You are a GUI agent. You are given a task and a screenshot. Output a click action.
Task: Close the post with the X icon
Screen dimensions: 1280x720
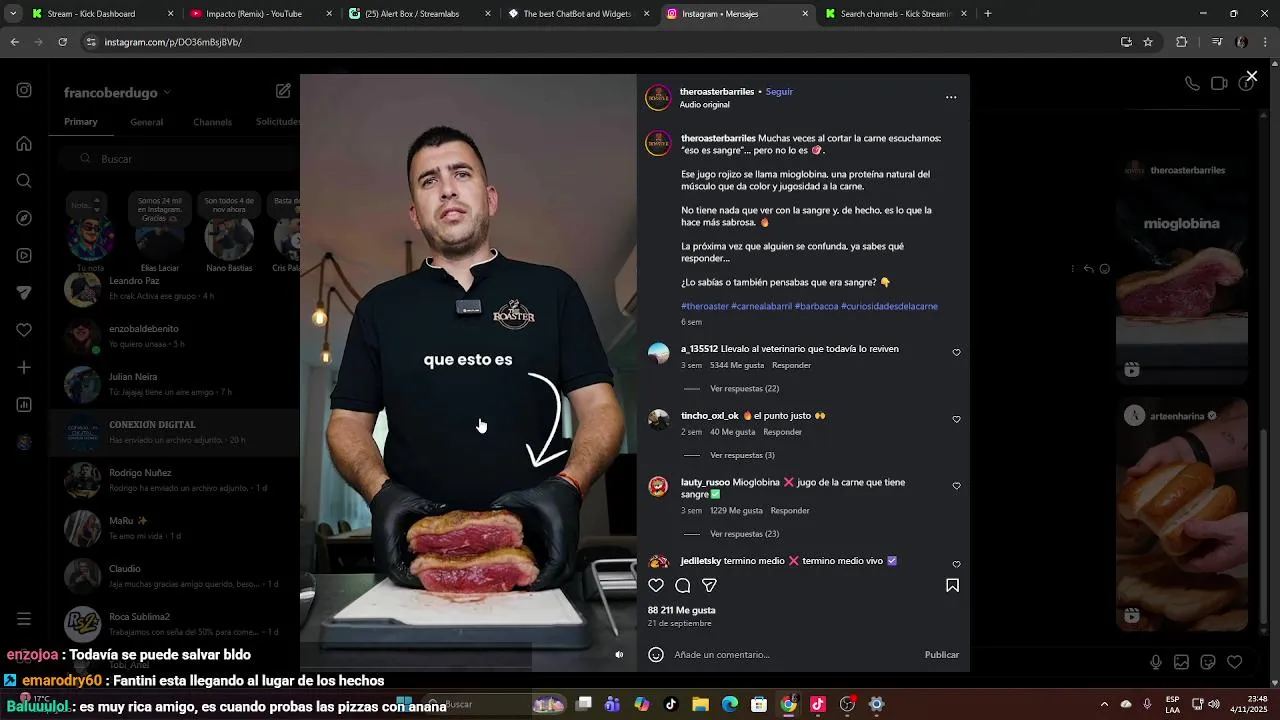tap(1251, 76)
